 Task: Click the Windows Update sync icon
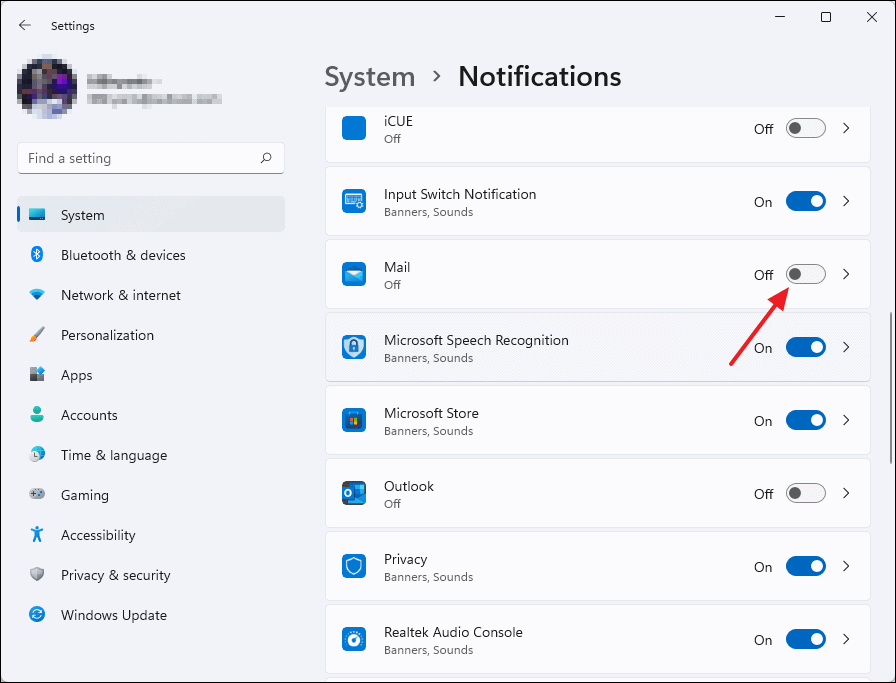[37, 614]
